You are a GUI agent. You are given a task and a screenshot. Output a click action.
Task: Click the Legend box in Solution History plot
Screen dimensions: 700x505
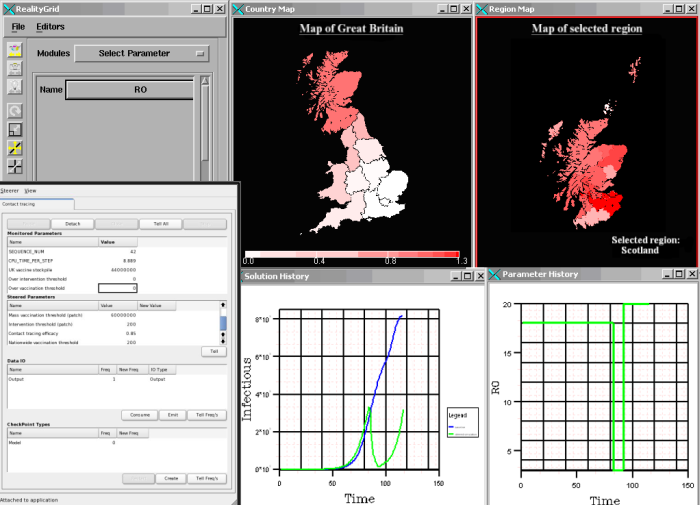[463, 422]
